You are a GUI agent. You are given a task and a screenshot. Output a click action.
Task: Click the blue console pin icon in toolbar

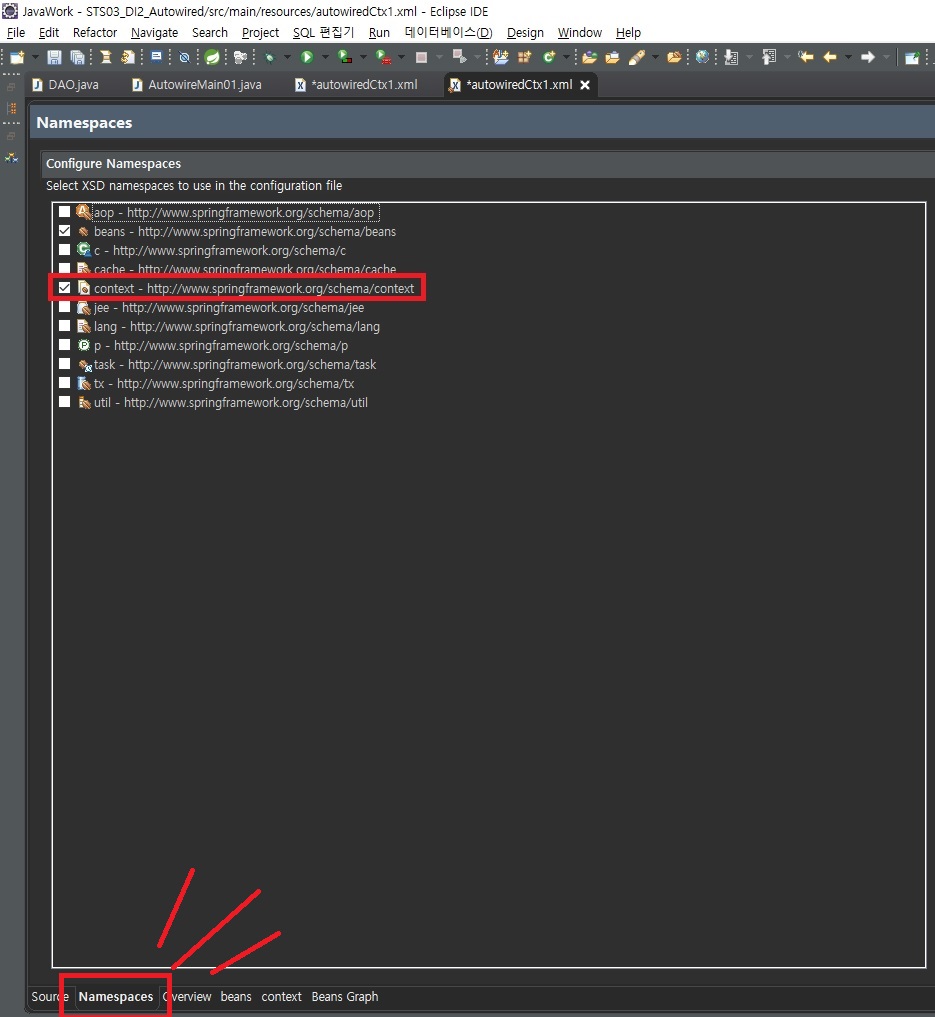[x=156, y=57]
